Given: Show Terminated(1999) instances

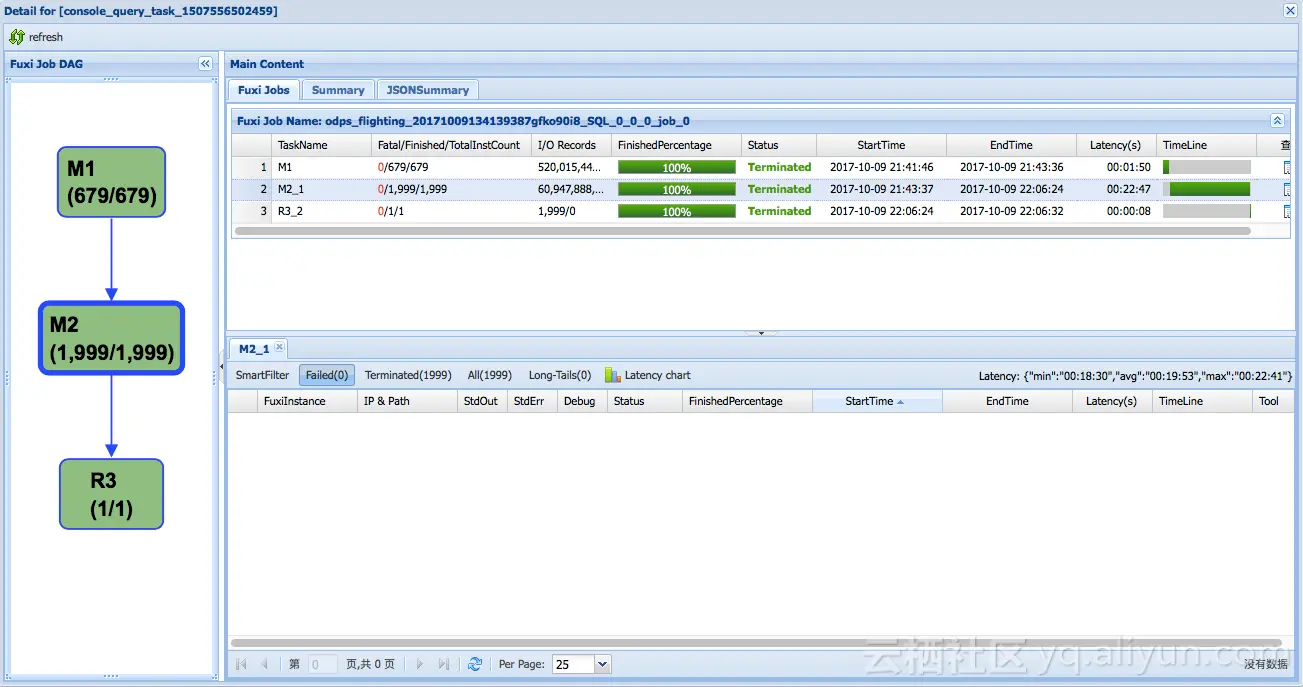Looking at the screenshot, I should [x=408, y=375].
